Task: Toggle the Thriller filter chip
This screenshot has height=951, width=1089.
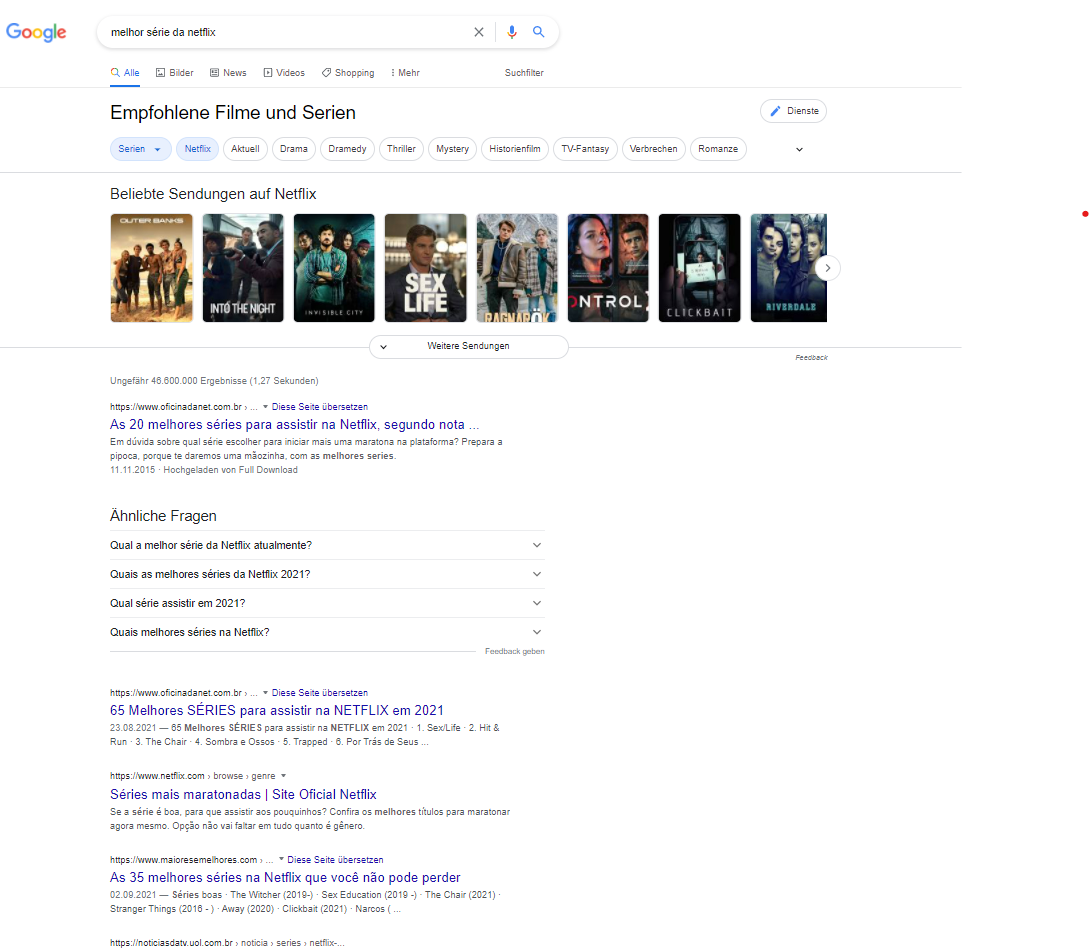Action: [x=401, y=149]
